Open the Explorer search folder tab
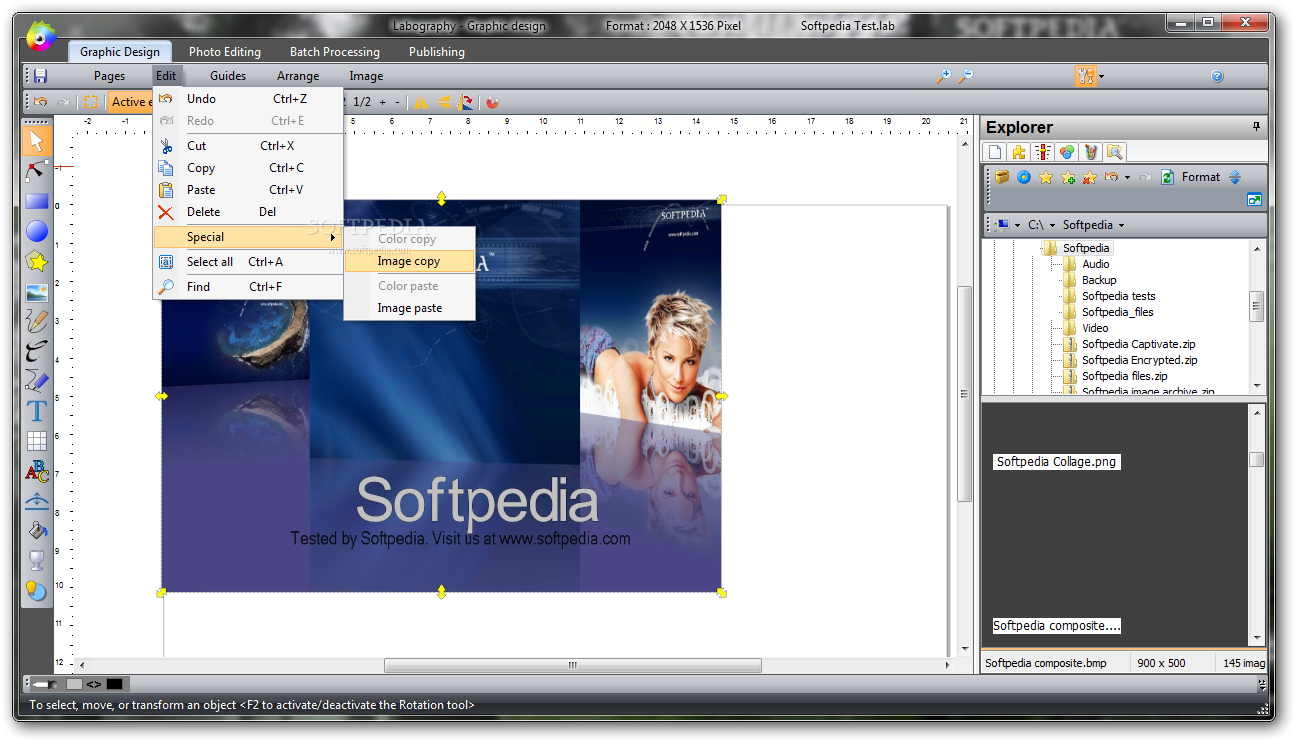1296x742 pixels. coord(1115,152)
